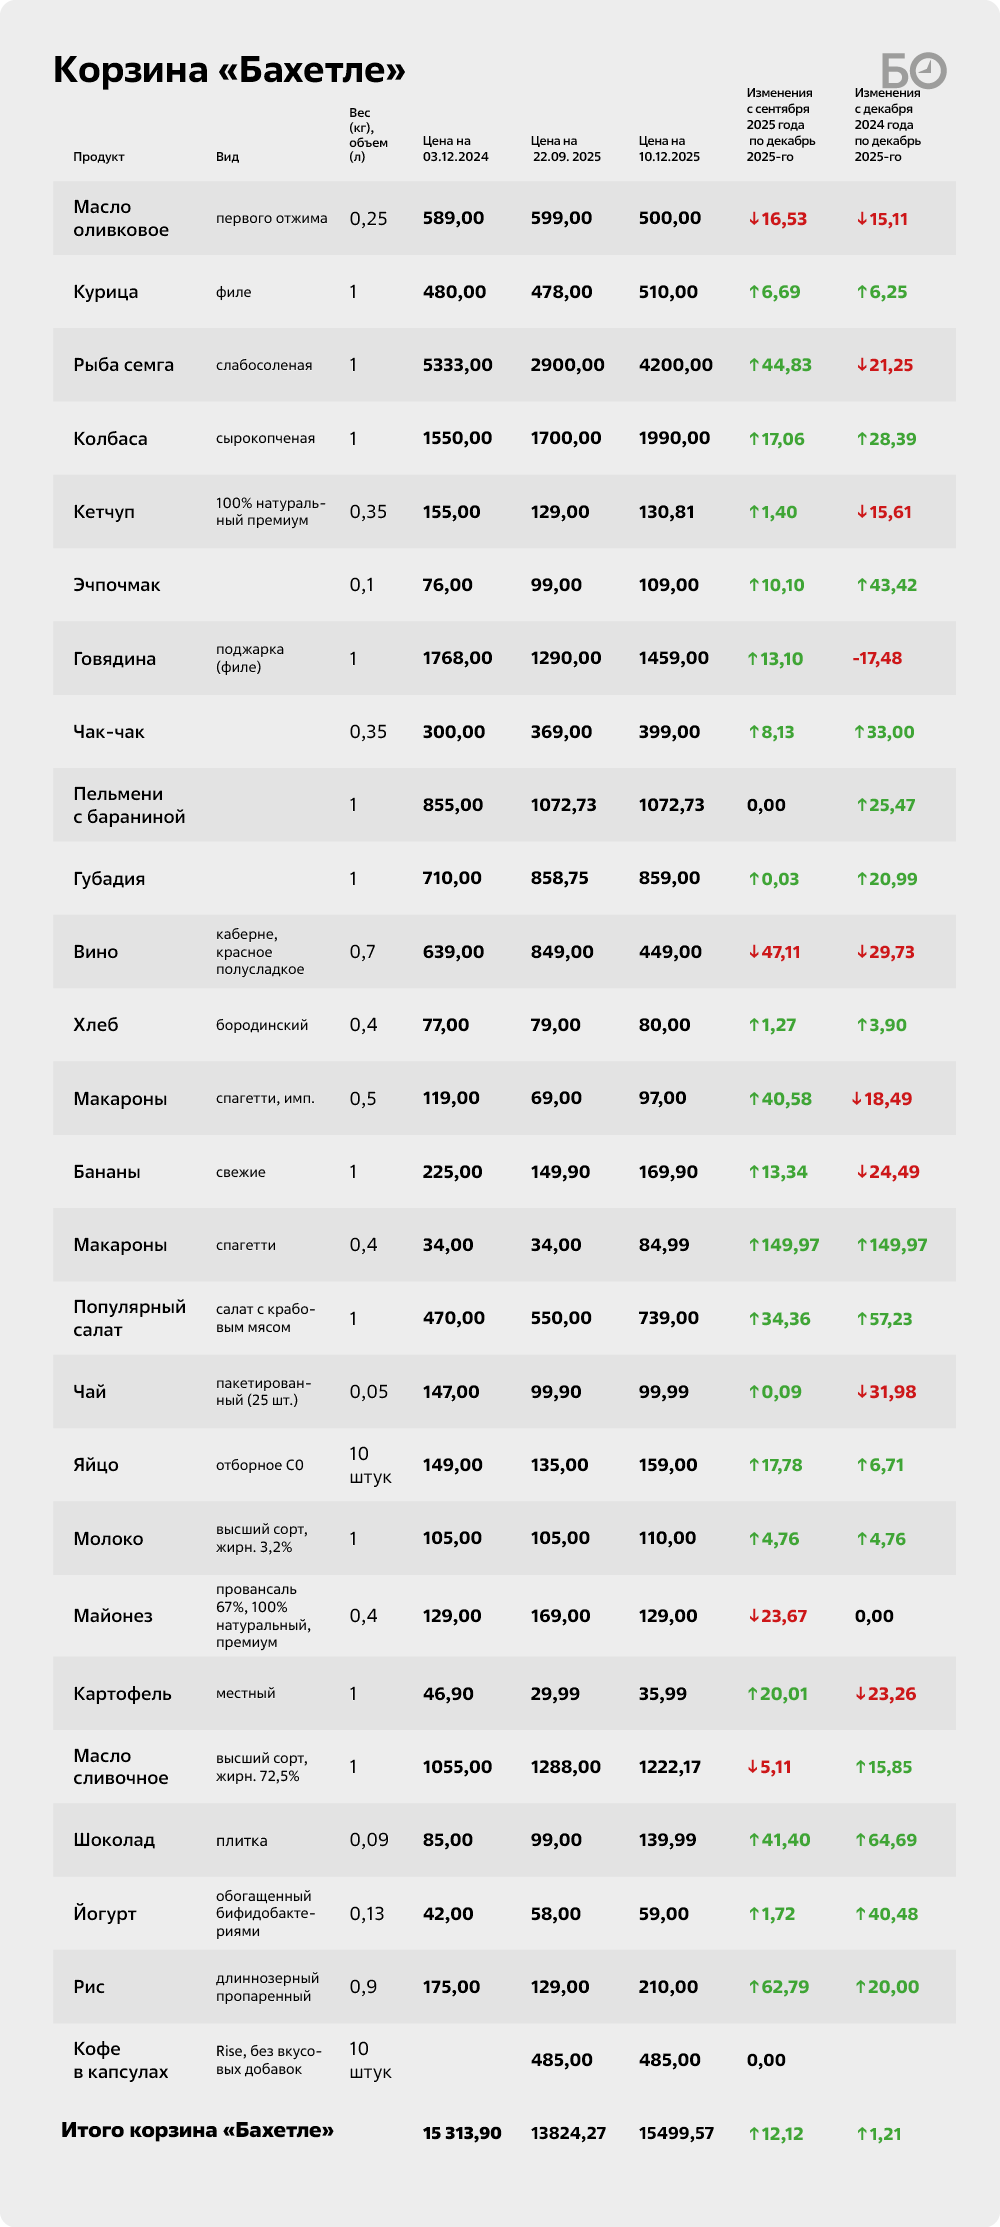
Task: Click red down arrow beside 16,53
Action: click(754, 219)
